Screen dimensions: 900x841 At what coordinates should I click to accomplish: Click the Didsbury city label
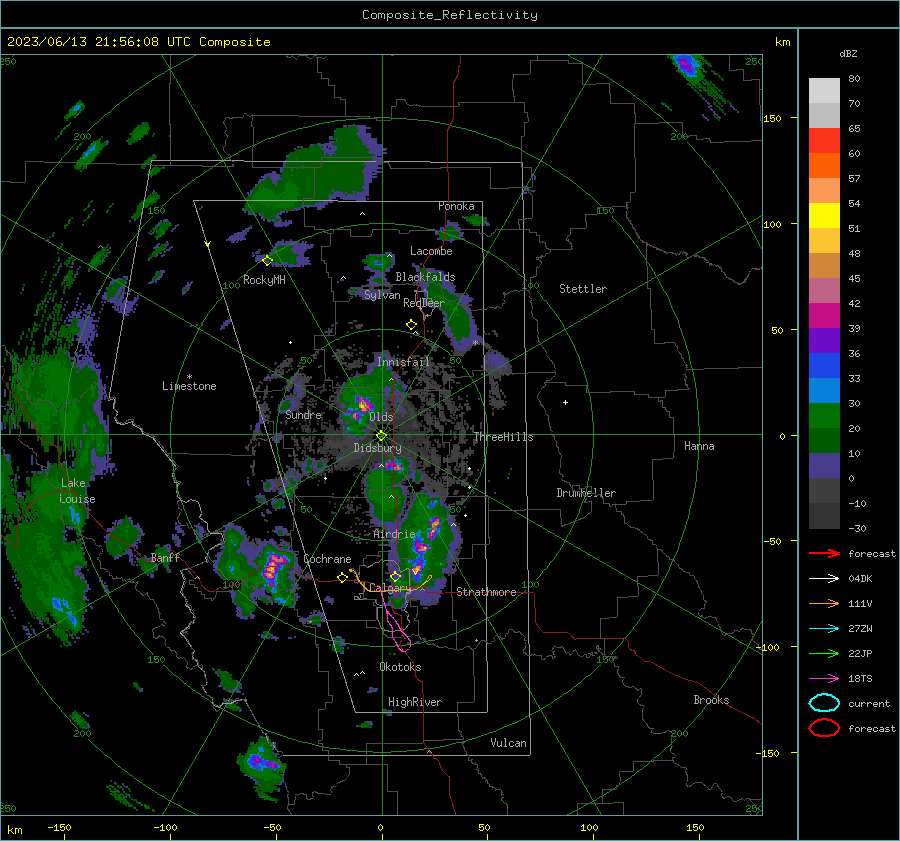coord(377,448)
